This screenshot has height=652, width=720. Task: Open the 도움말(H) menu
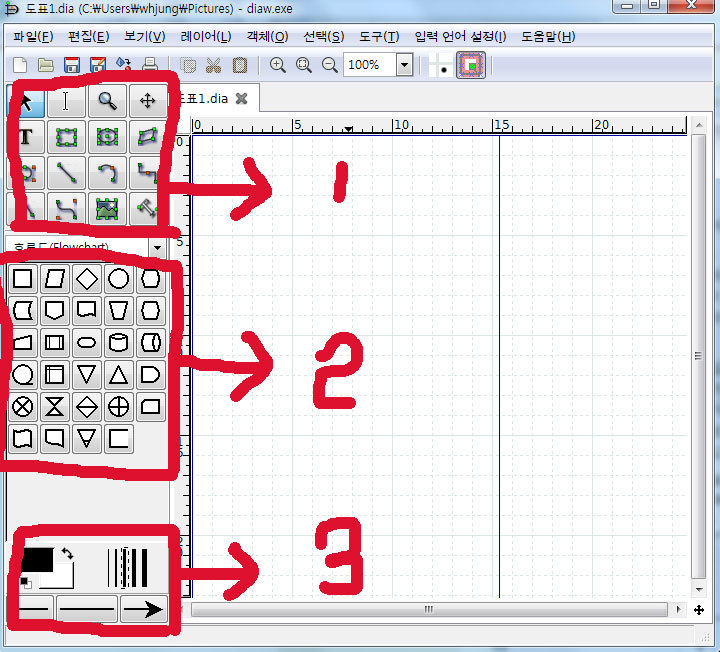tap(548, 36)
